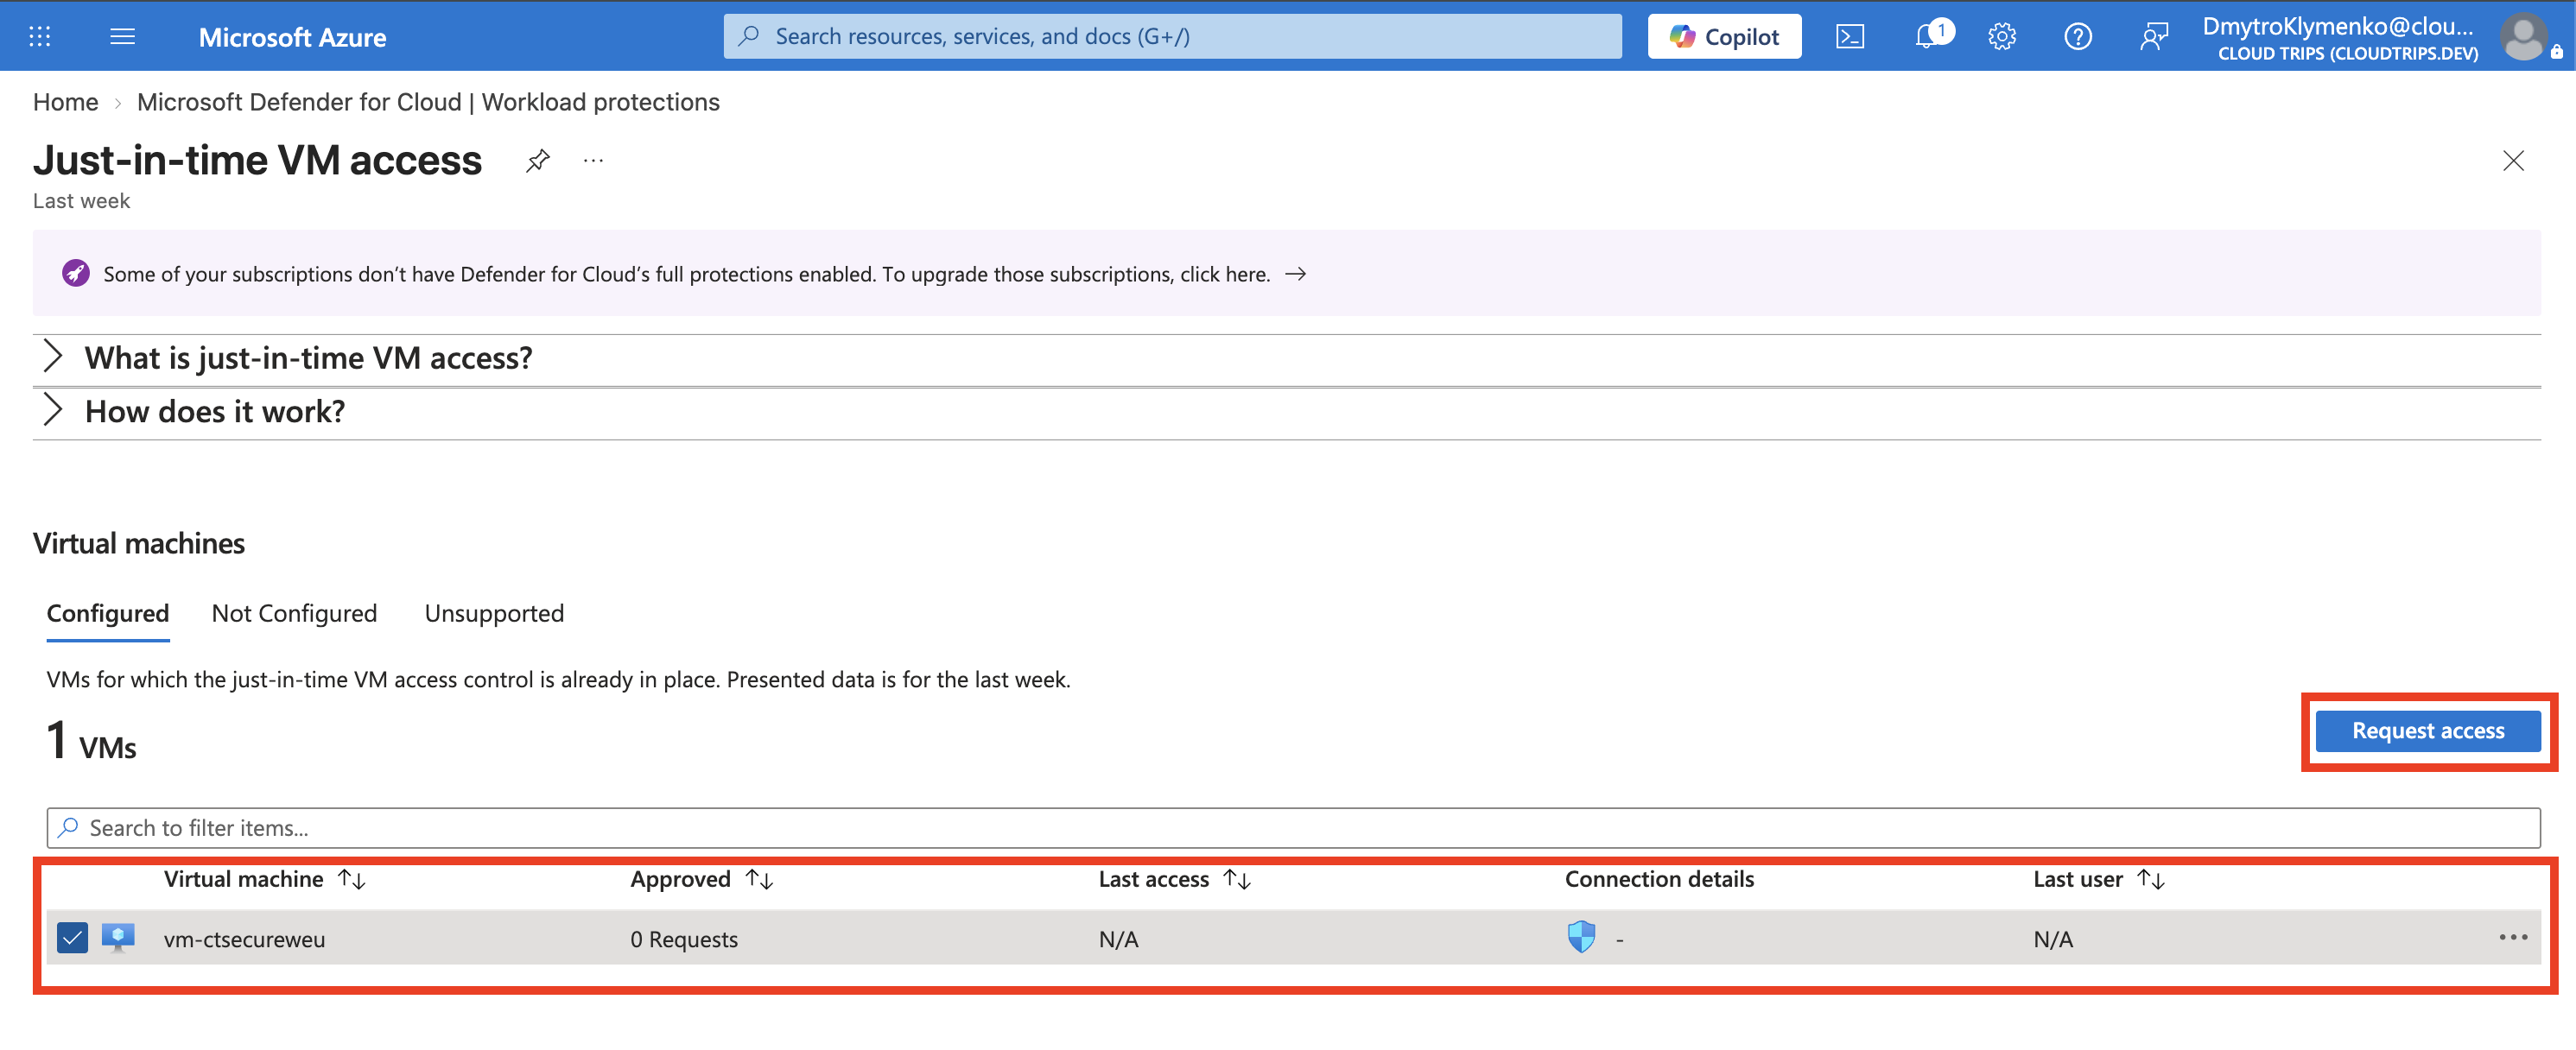This screenshot has height=1050, width=2576.
Task: Click the N/A value under Last user
Action: tap(2053, 939)
